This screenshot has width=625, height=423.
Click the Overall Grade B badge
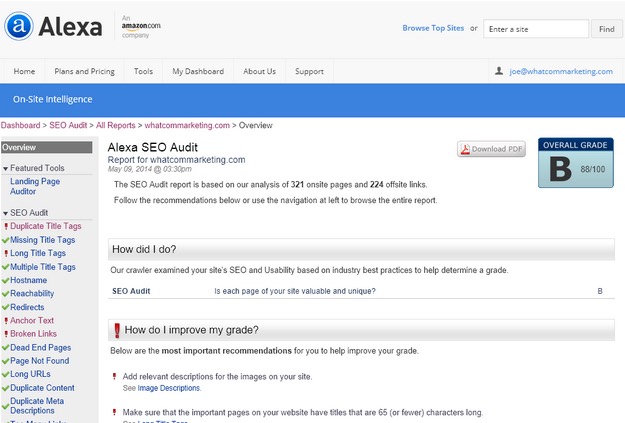click(x=576, y=163)
